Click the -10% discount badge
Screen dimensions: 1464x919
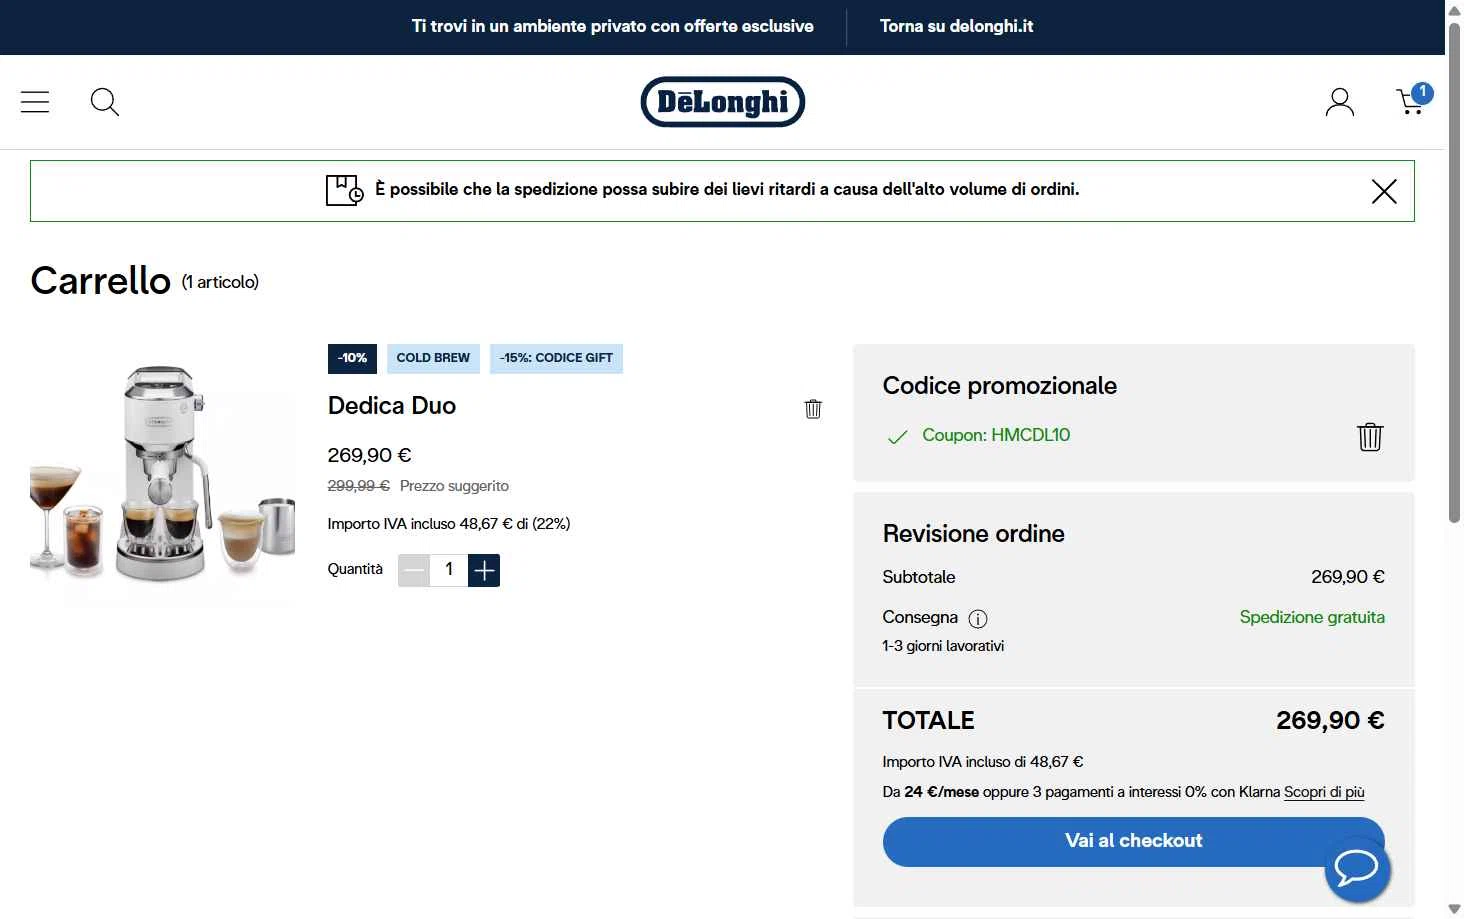[x=352, y=358]
